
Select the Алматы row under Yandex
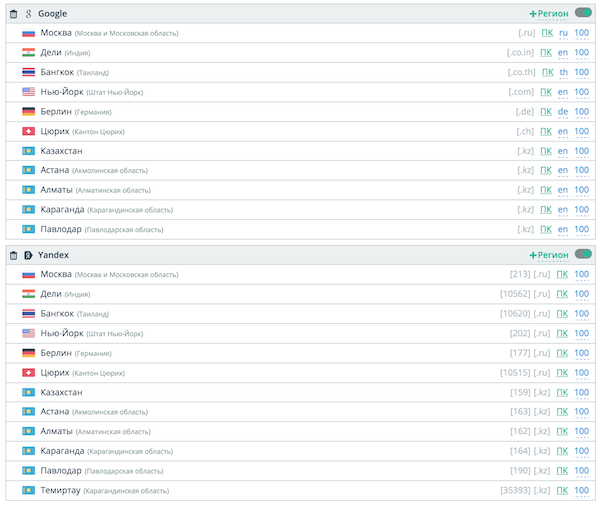pyautogui.click(x=300, y=432)
